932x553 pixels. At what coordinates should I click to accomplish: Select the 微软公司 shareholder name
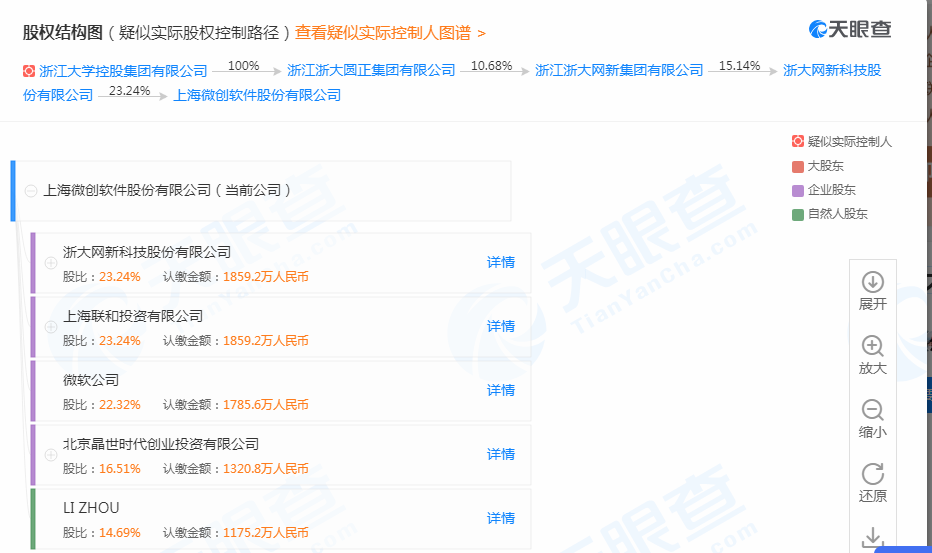(91, 380)
